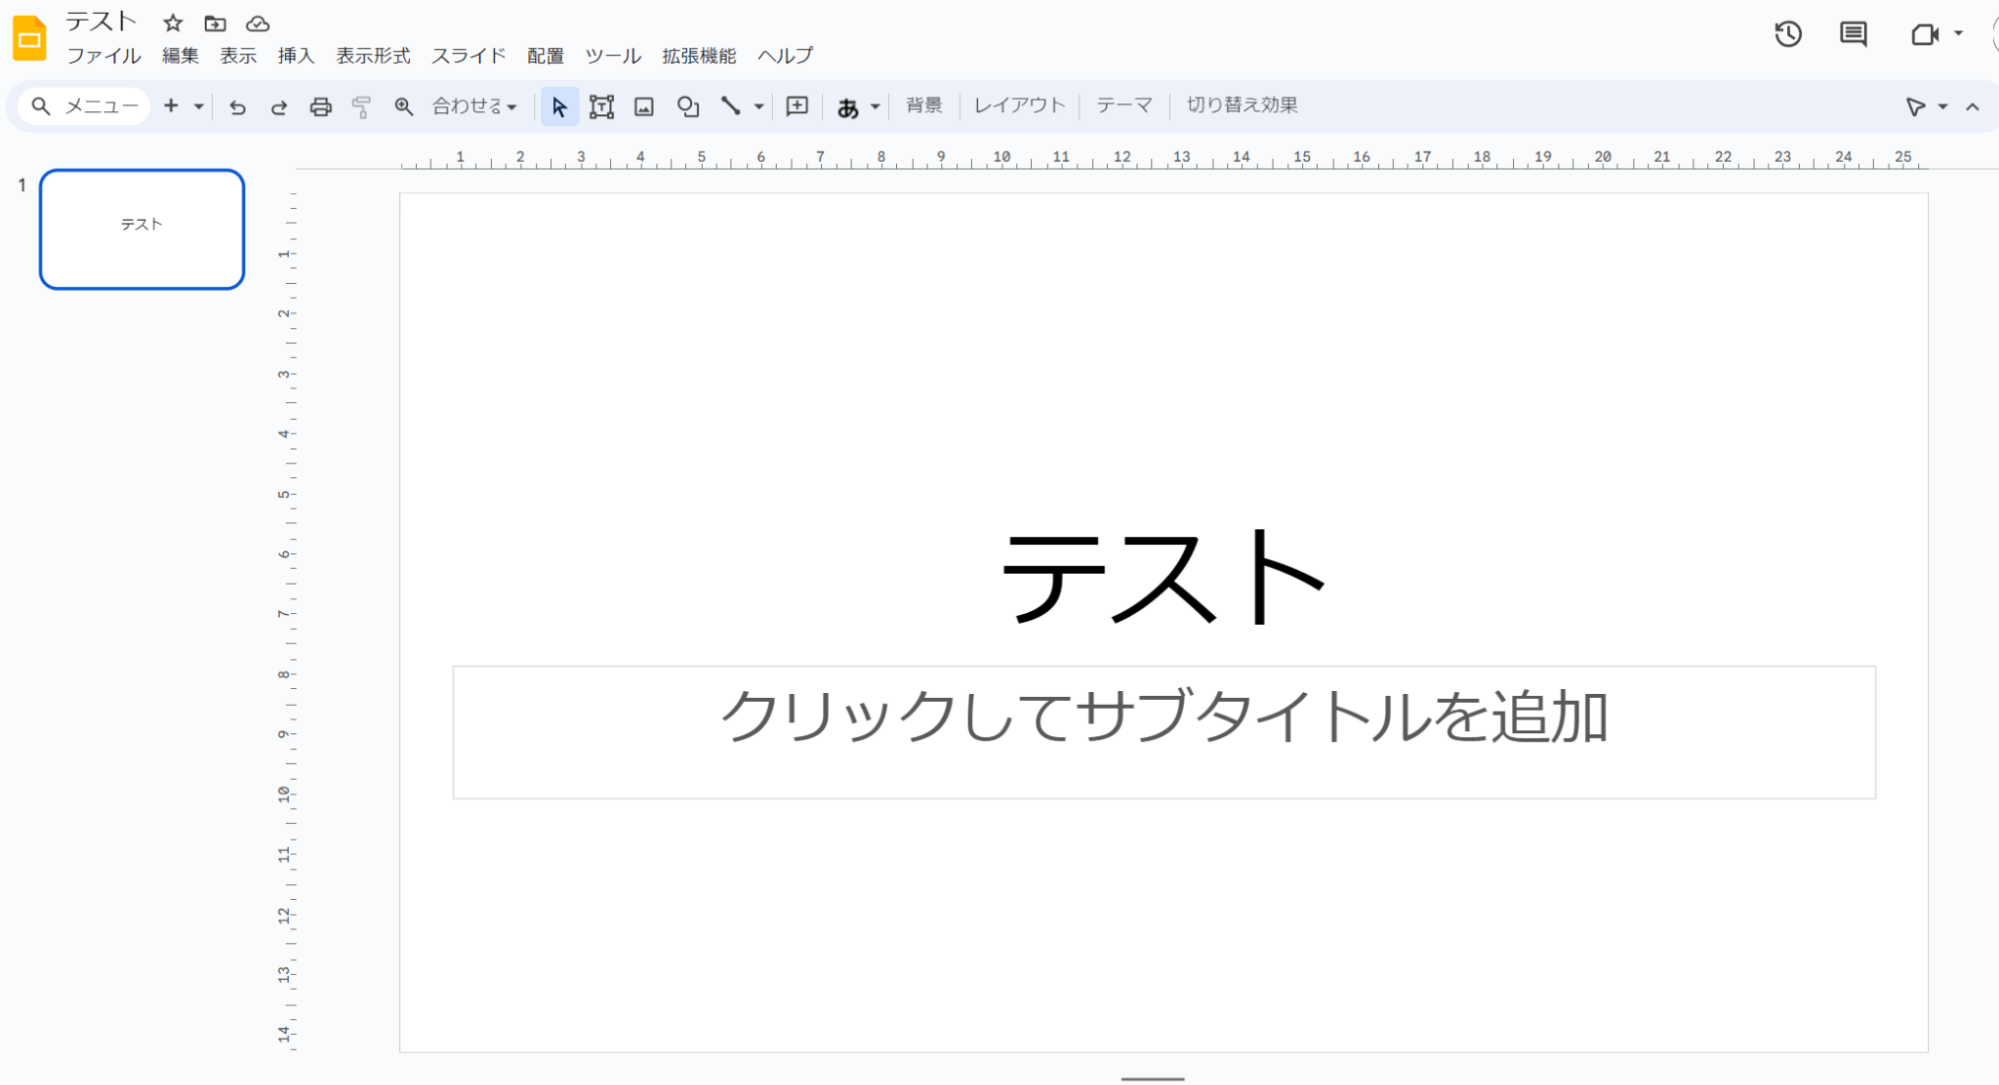The height and width of the screenshot is (1085, 1999).
Task: Click the insert image icon
Action: click(x=644, y=107)
